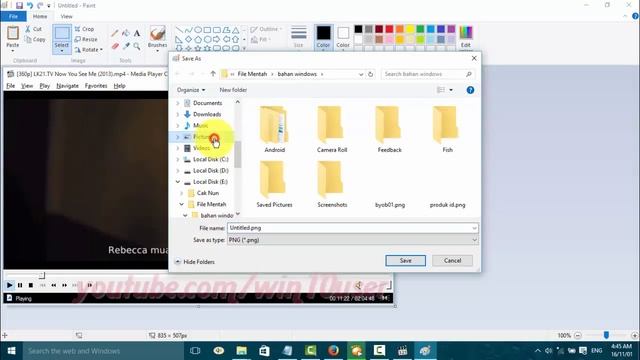Mute audio with Media Player speaker icon
This screenshot has width=640, height=360.
(x=358, y=285)
